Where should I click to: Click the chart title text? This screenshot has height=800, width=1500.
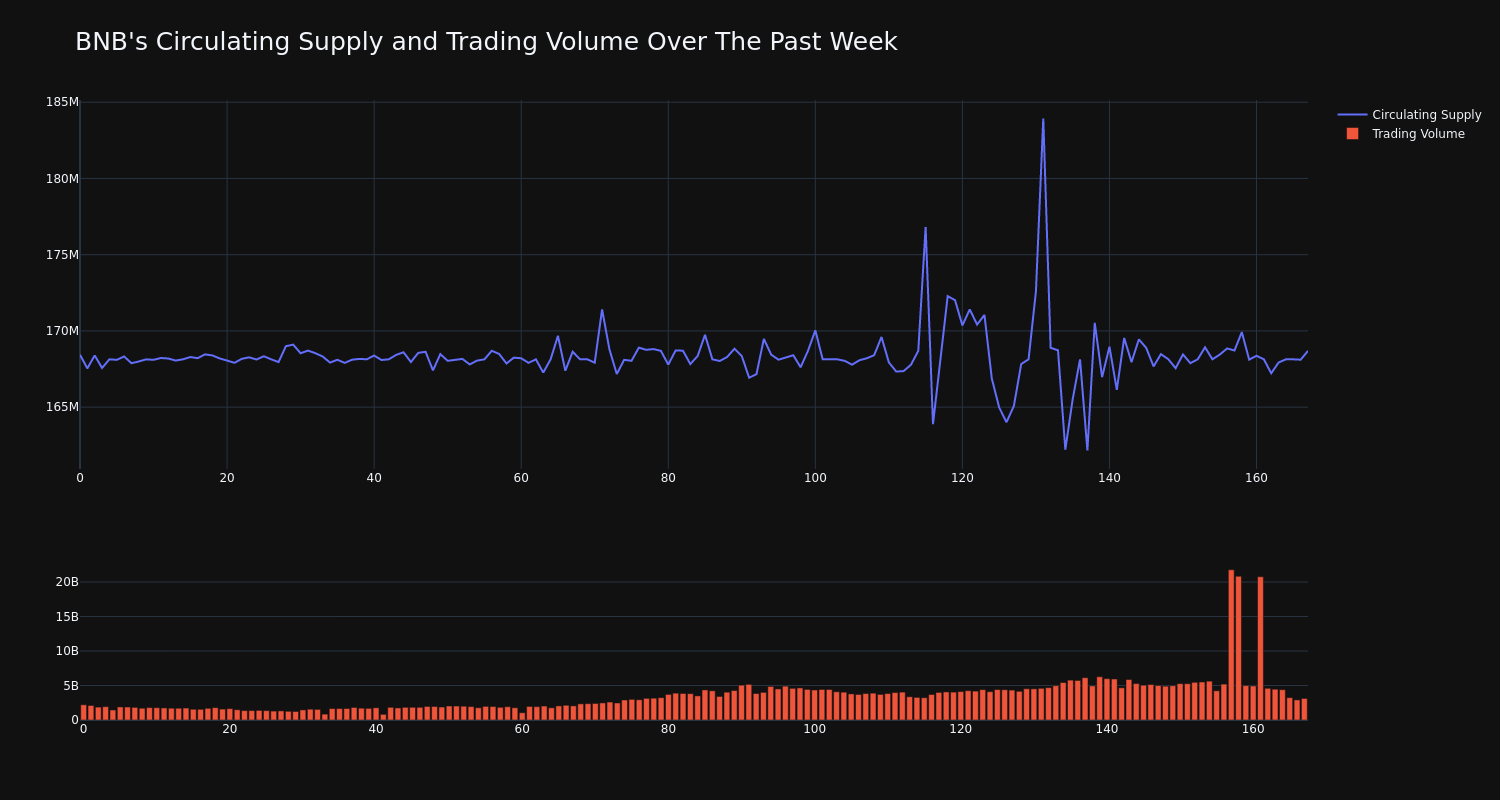coord(486,42)
